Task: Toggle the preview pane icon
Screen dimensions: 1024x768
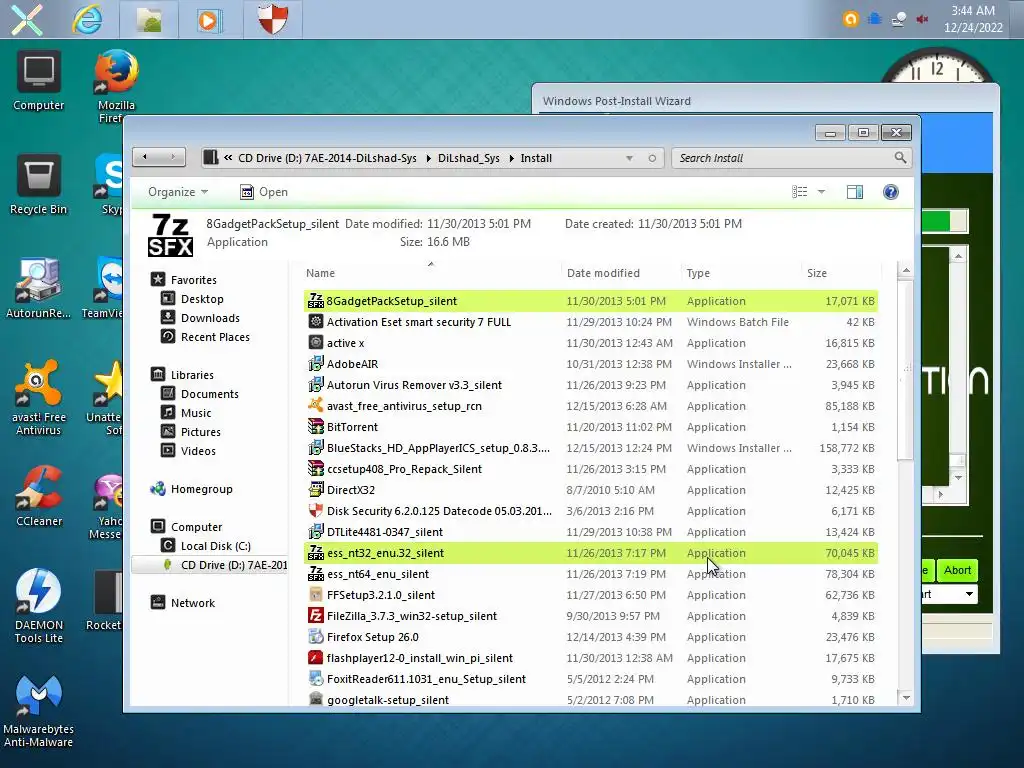Action: (855, 191)
